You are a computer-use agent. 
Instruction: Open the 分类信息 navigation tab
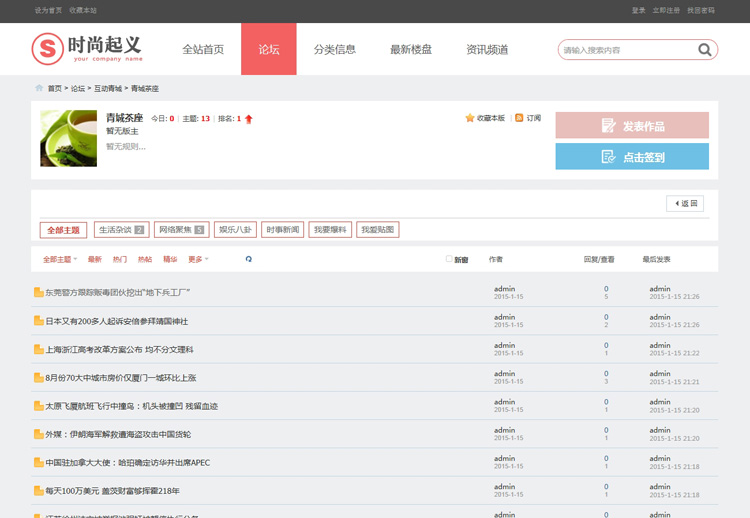click(x=334, y=49)
